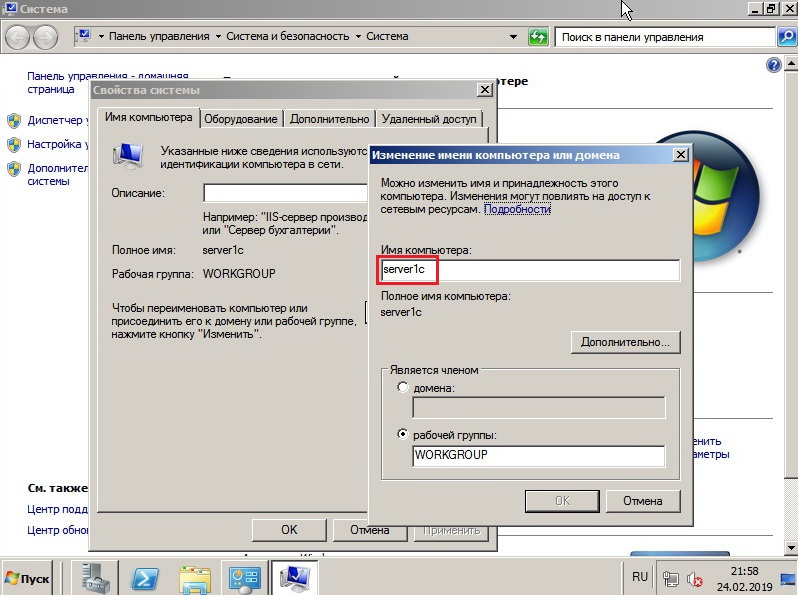This screenshot has height=595, width=798.
Task: Click the 'Пуск' Start button
Action: (28, 578)
